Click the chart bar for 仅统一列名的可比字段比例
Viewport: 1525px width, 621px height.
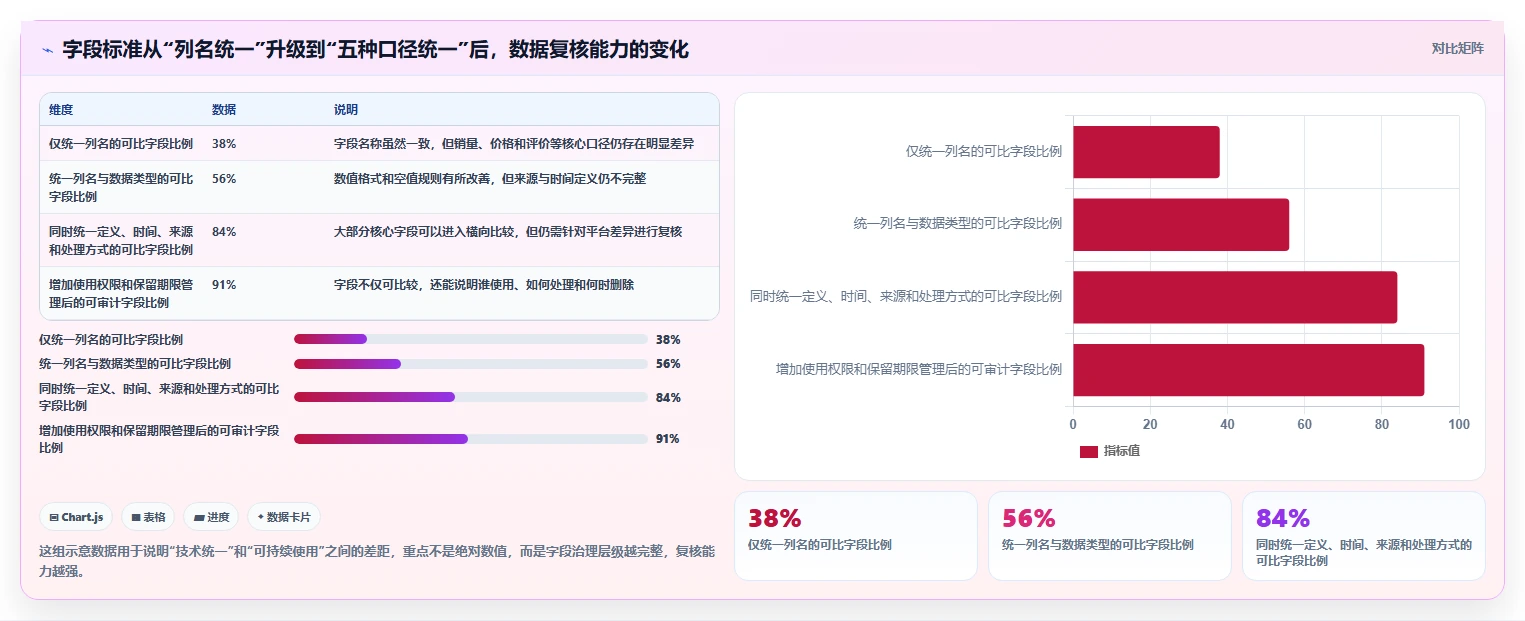pos(1146,152)
